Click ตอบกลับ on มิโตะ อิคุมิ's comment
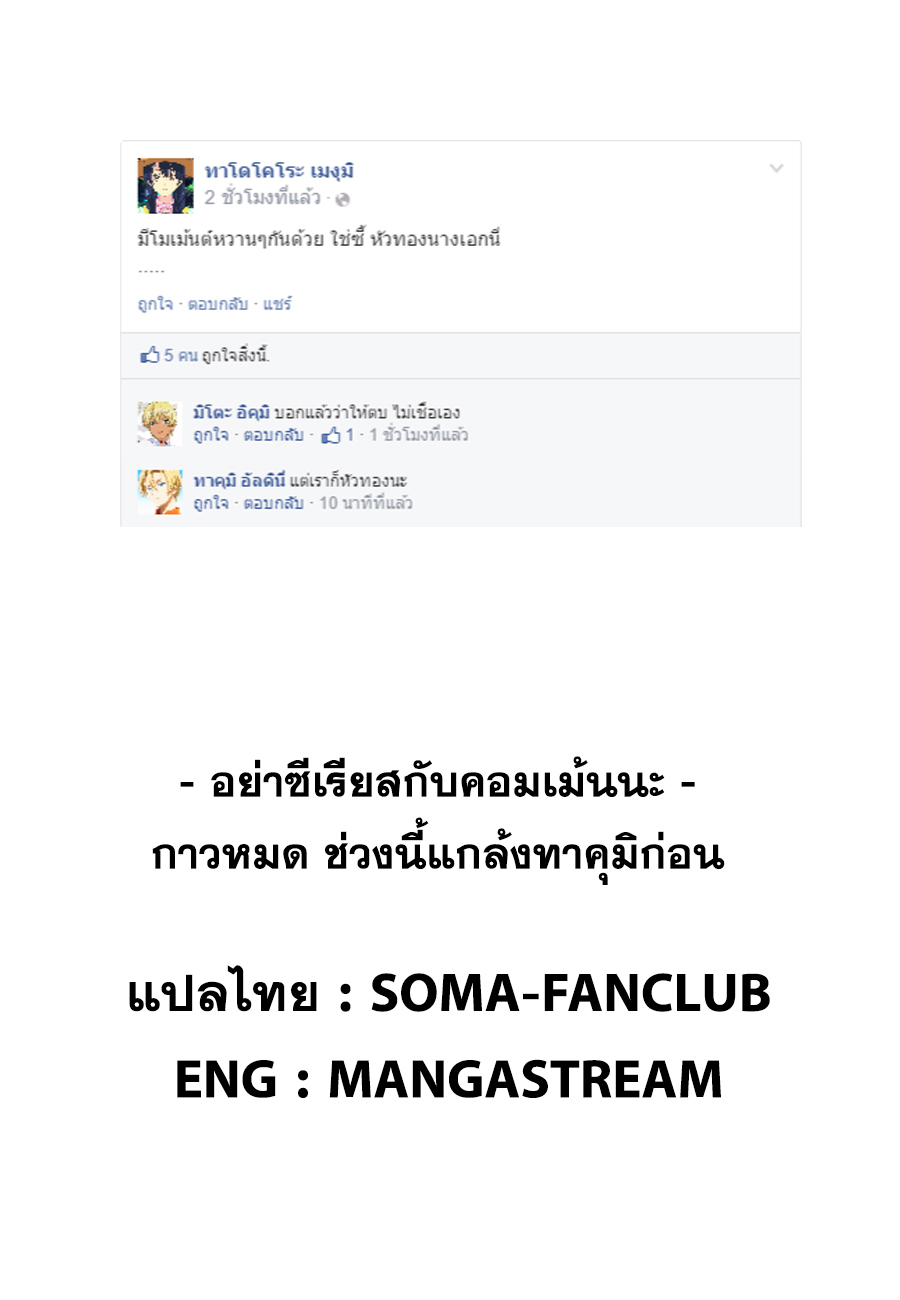This screenshot has width=900, height=1300. coord(273,435)
